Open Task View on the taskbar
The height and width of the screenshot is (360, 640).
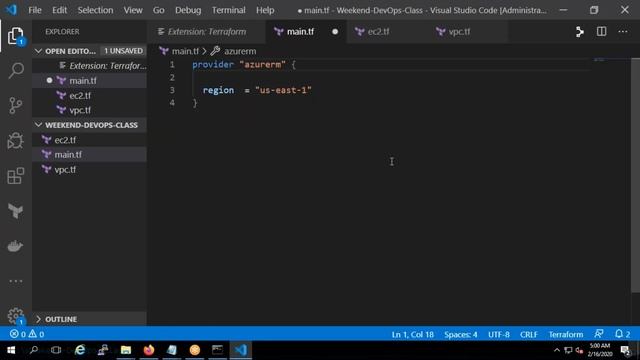pyautogui.click(x=56, y=350)
